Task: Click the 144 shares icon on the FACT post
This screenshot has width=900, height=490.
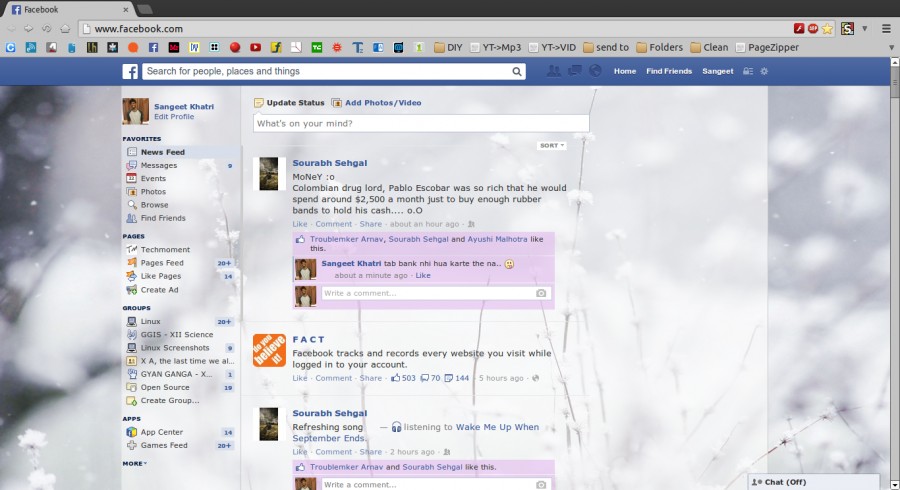Action: (x=449, y=378)
